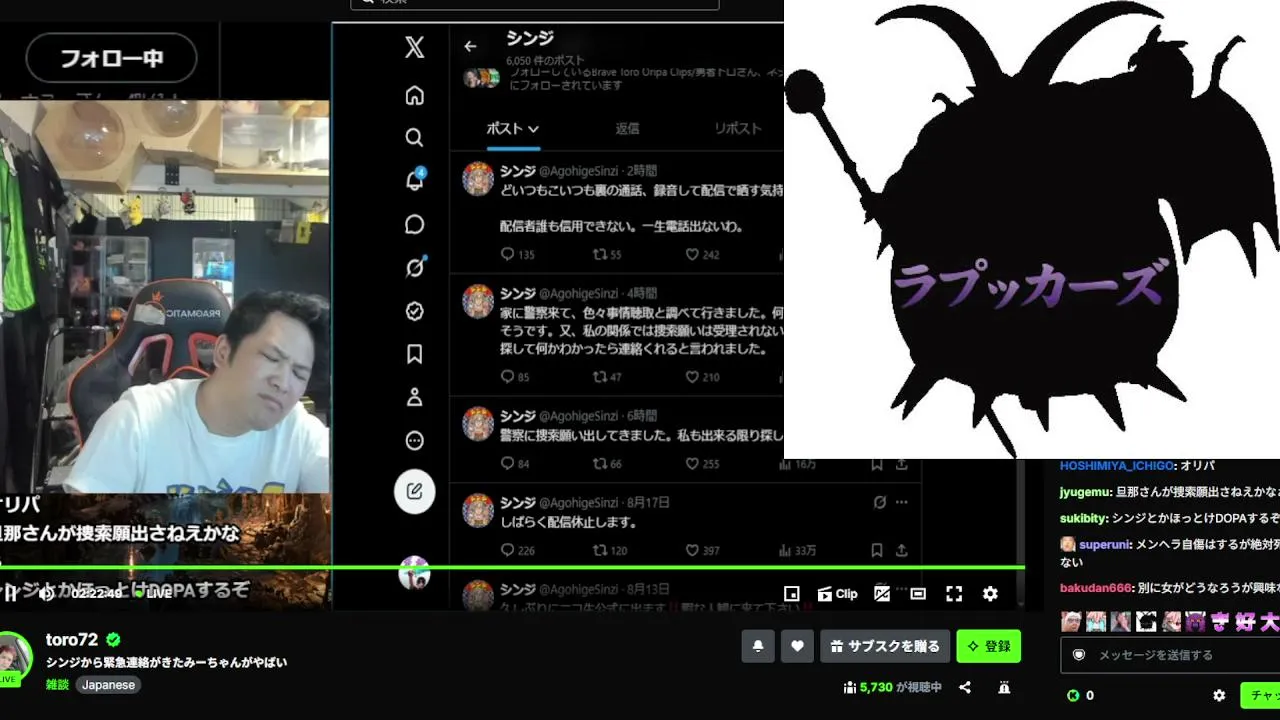Image resolution: width=1280 pixels, height=720 pixels.
Task: Jump to LIVE in the player
Action: (154, 593)
